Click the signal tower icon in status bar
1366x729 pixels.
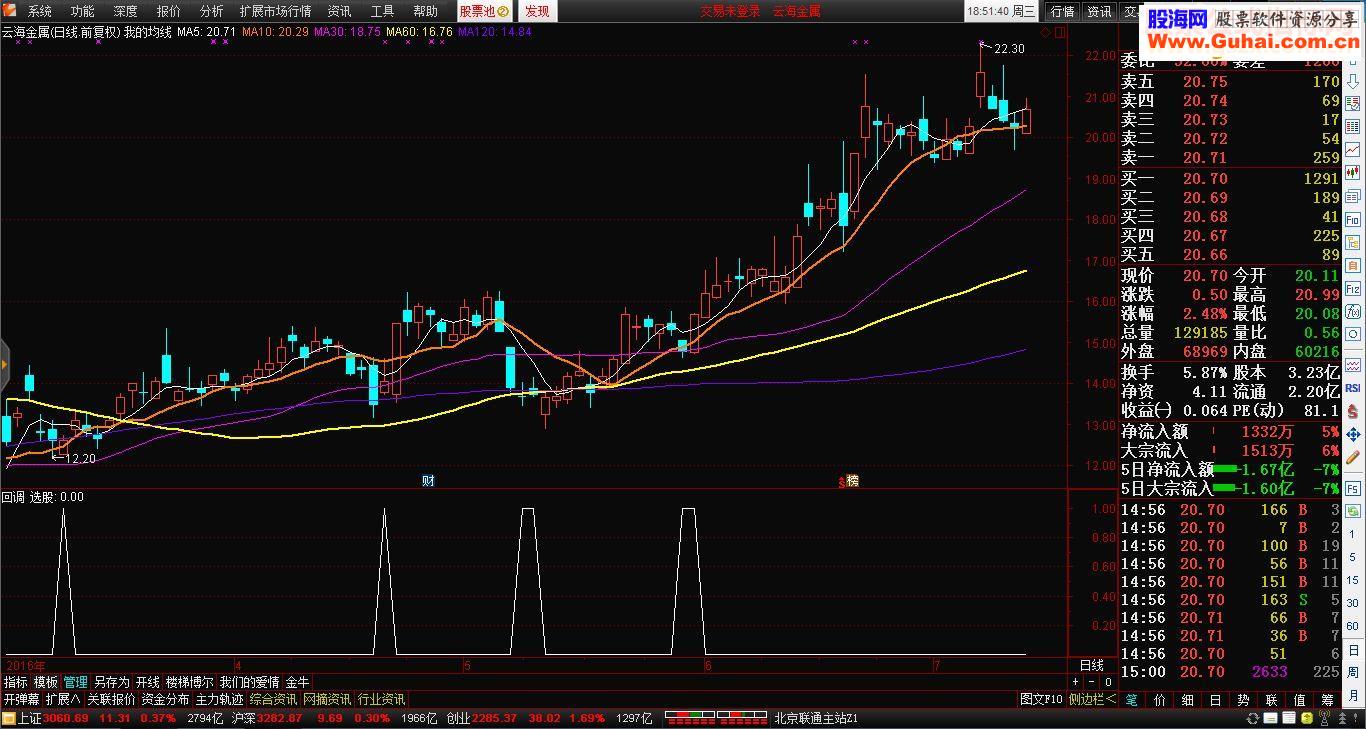point(1325,717)
